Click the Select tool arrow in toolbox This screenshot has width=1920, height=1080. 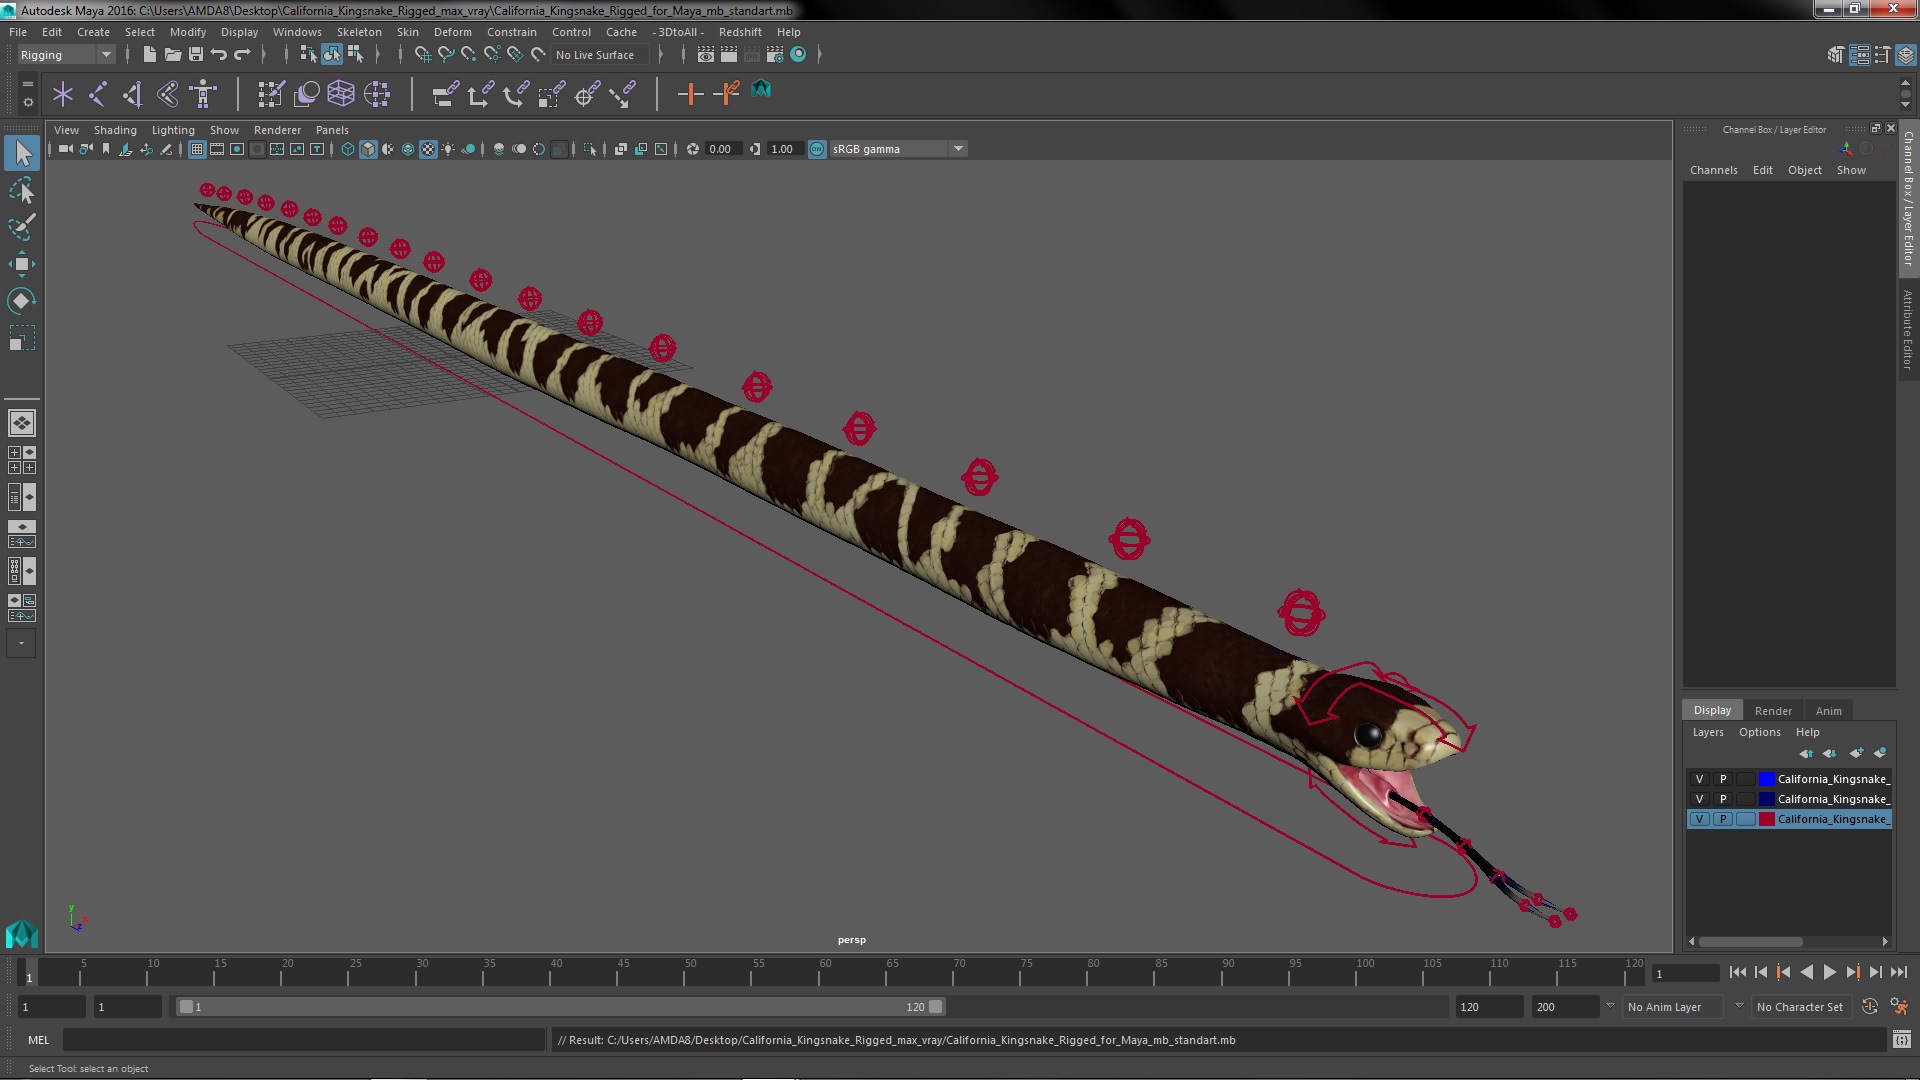[x=22, y=153]
